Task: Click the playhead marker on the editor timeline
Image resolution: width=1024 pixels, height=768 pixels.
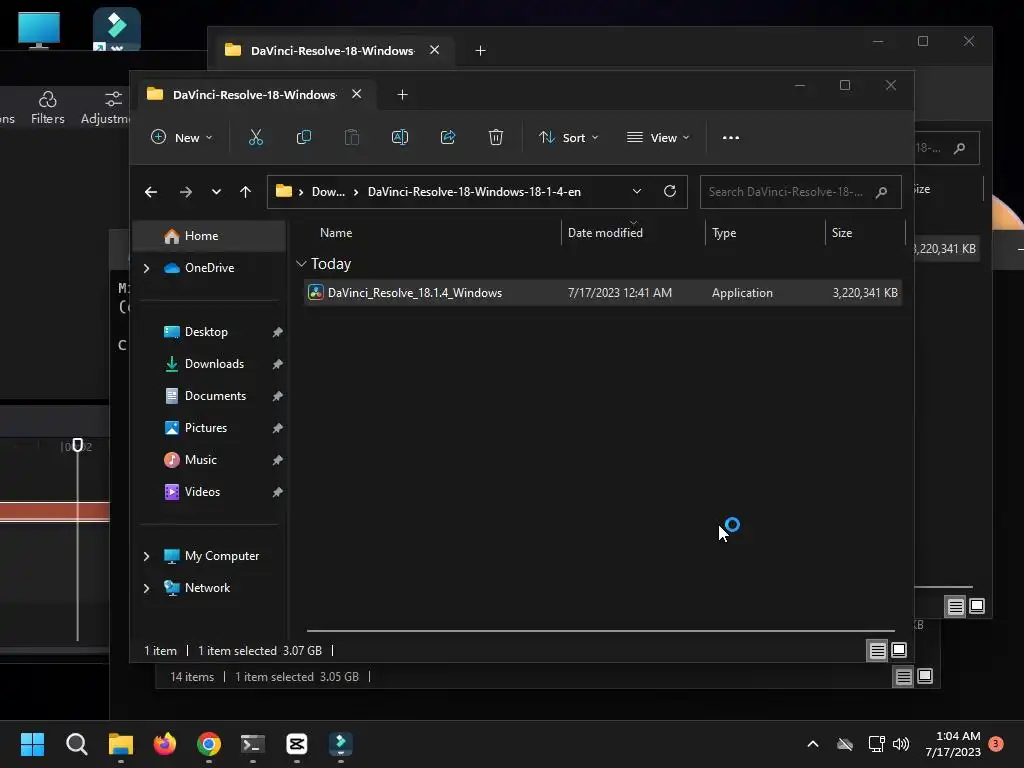Action: point(77,445)
